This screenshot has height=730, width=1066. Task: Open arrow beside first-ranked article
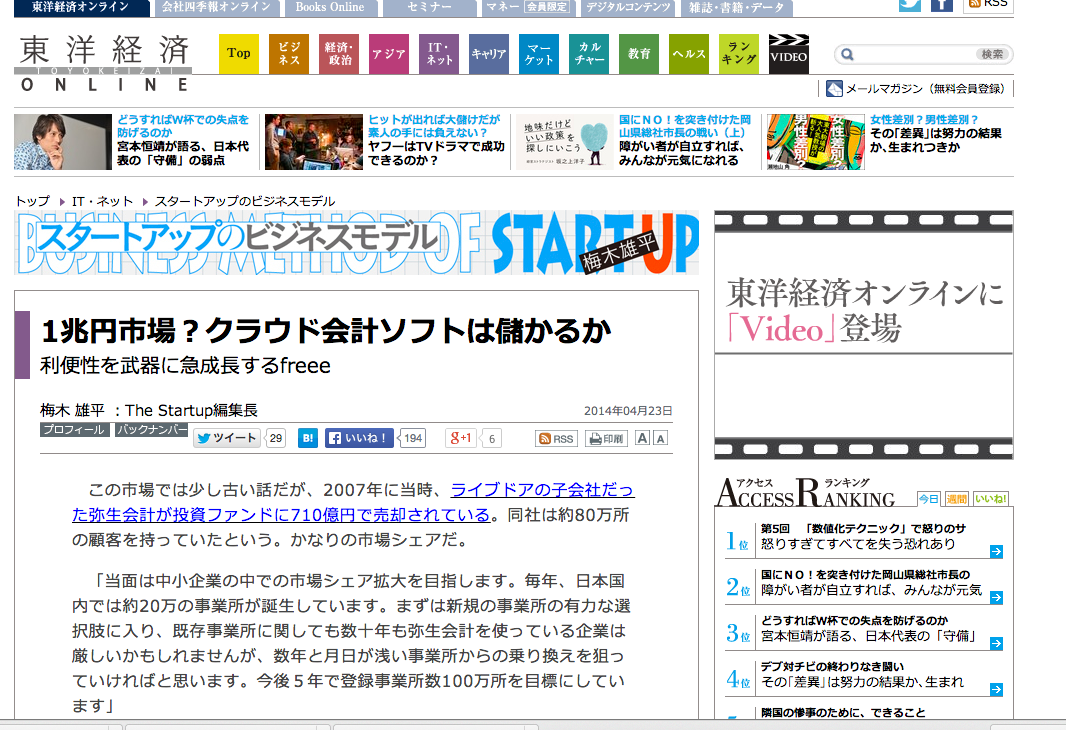996,551
